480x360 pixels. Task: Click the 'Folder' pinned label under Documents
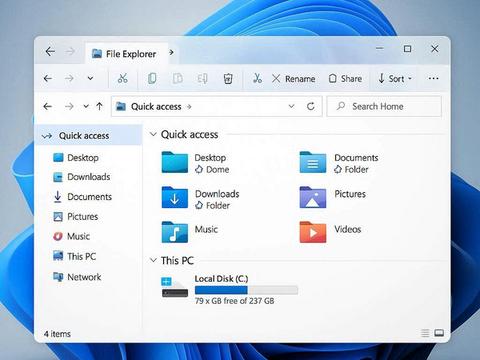coord(356,169)
